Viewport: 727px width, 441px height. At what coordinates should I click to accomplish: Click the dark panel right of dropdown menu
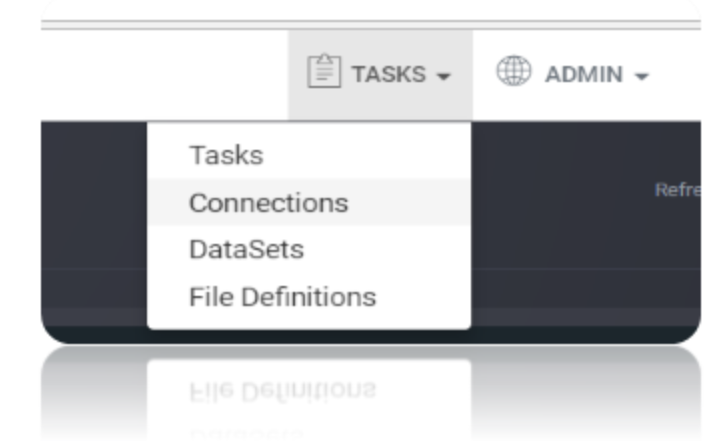point(586,223)
